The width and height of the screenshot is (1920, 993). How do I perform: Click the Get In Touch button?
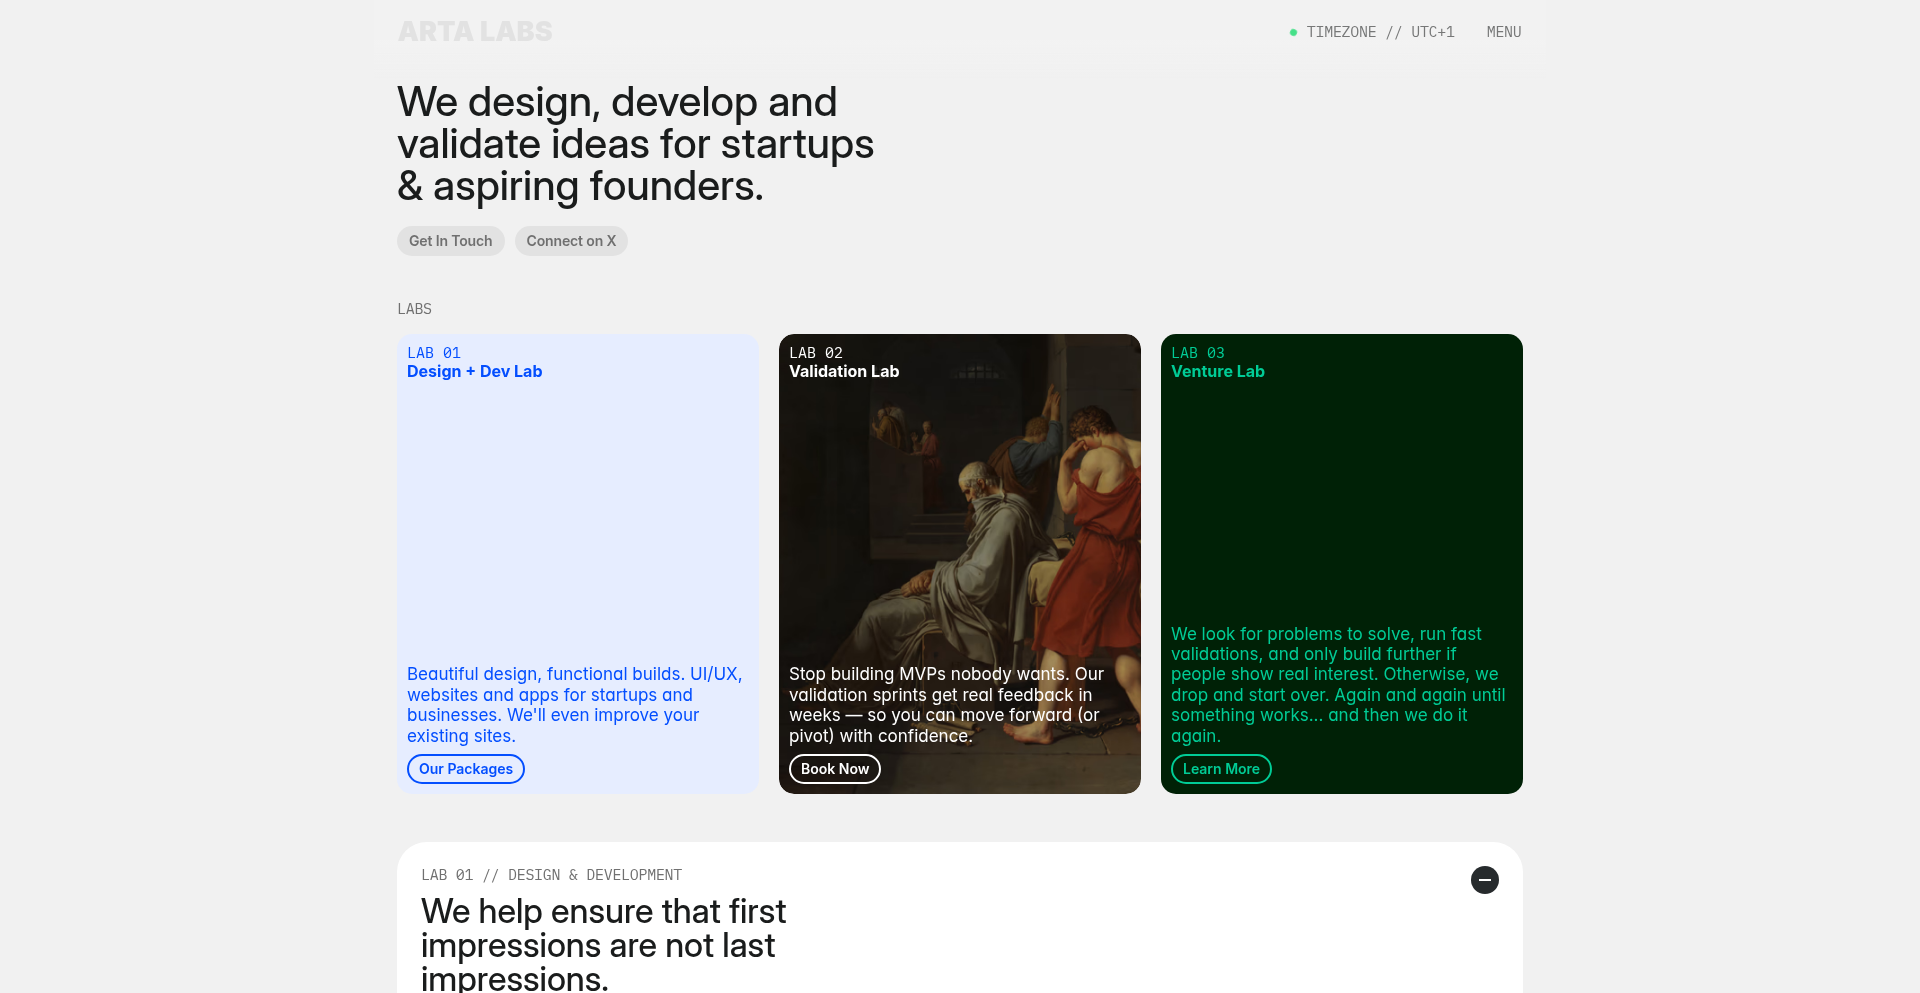pos(451,241)
